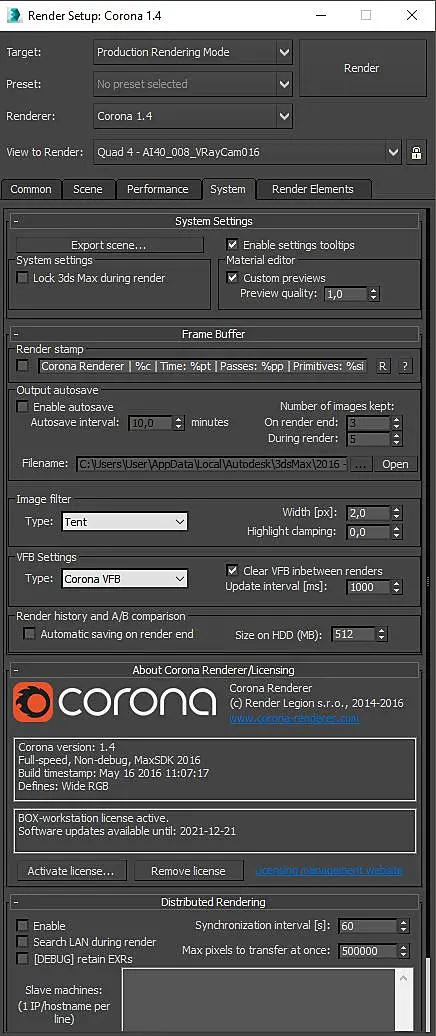Click the Preview quality value field
The image size is (436, 1036).
click(346, 294)
